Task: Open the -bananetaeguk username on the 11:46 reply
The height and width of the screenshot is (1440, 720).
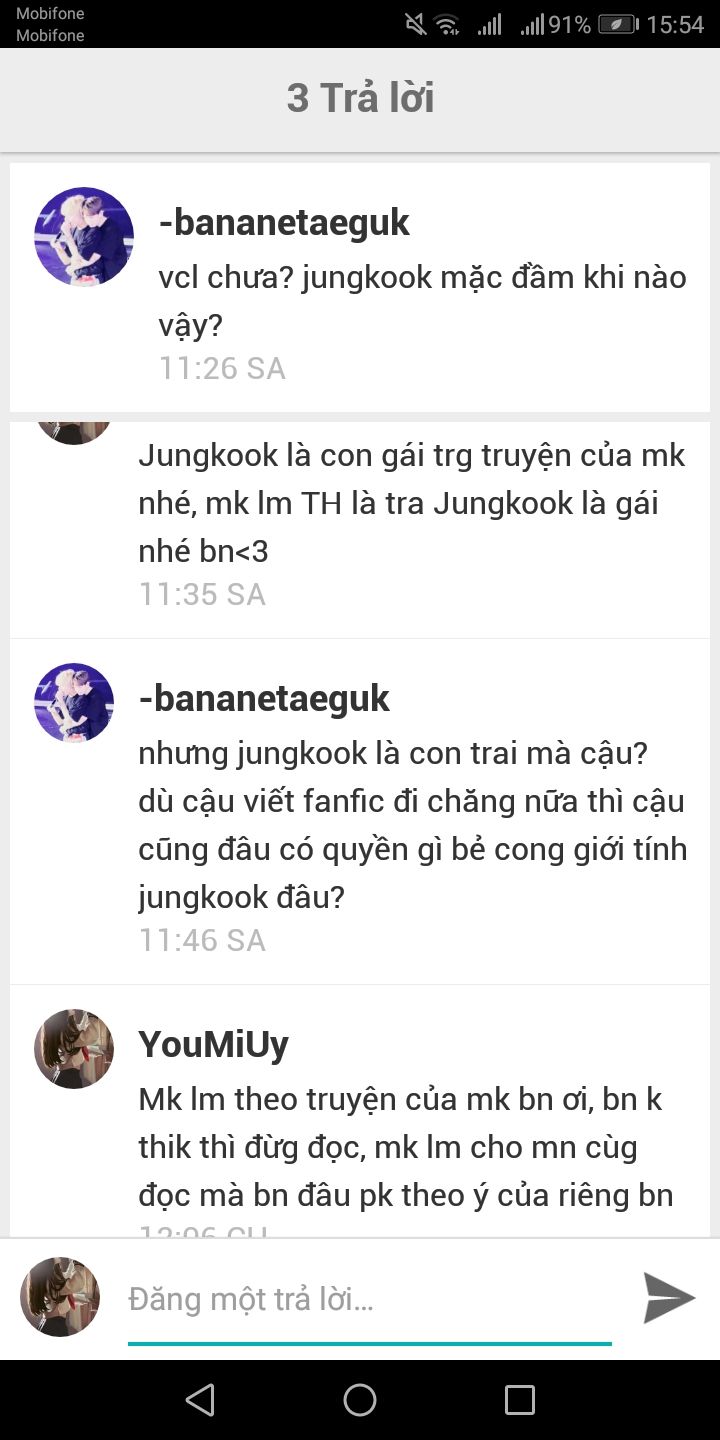Action: click(264, 698)
